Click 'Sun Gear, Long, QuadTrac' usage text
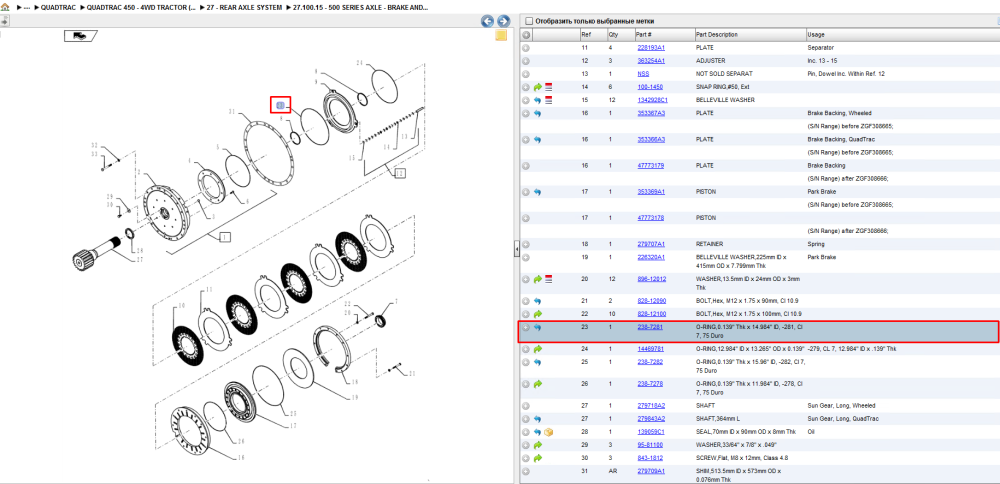 coord(841,419)
